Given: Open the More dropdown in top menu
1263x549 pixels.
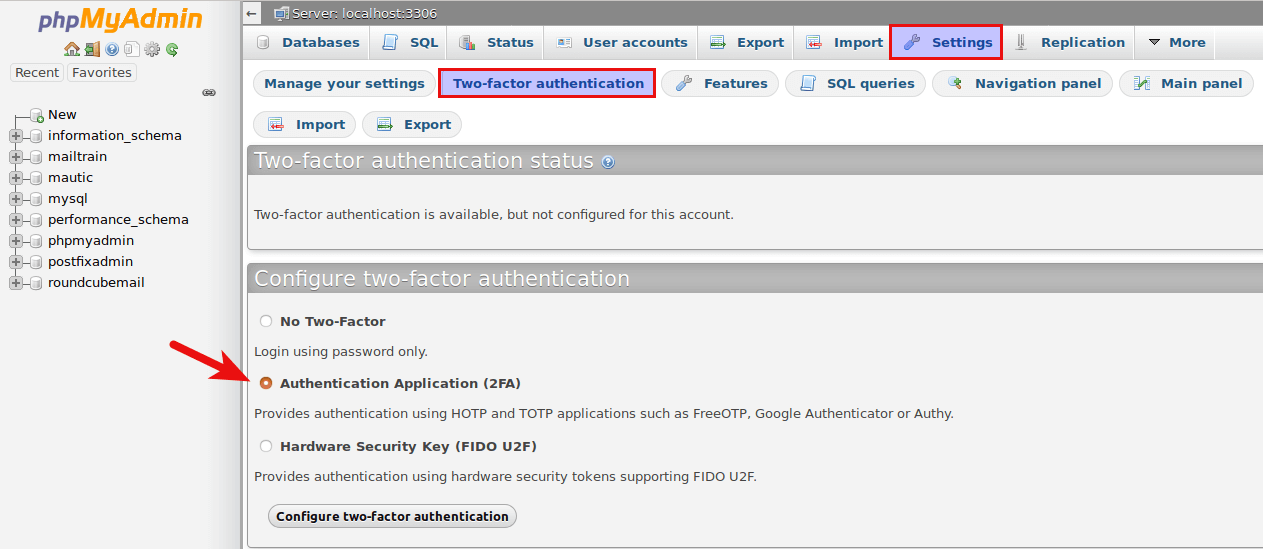Looking at the screenshot, I should coord(1176,42).
